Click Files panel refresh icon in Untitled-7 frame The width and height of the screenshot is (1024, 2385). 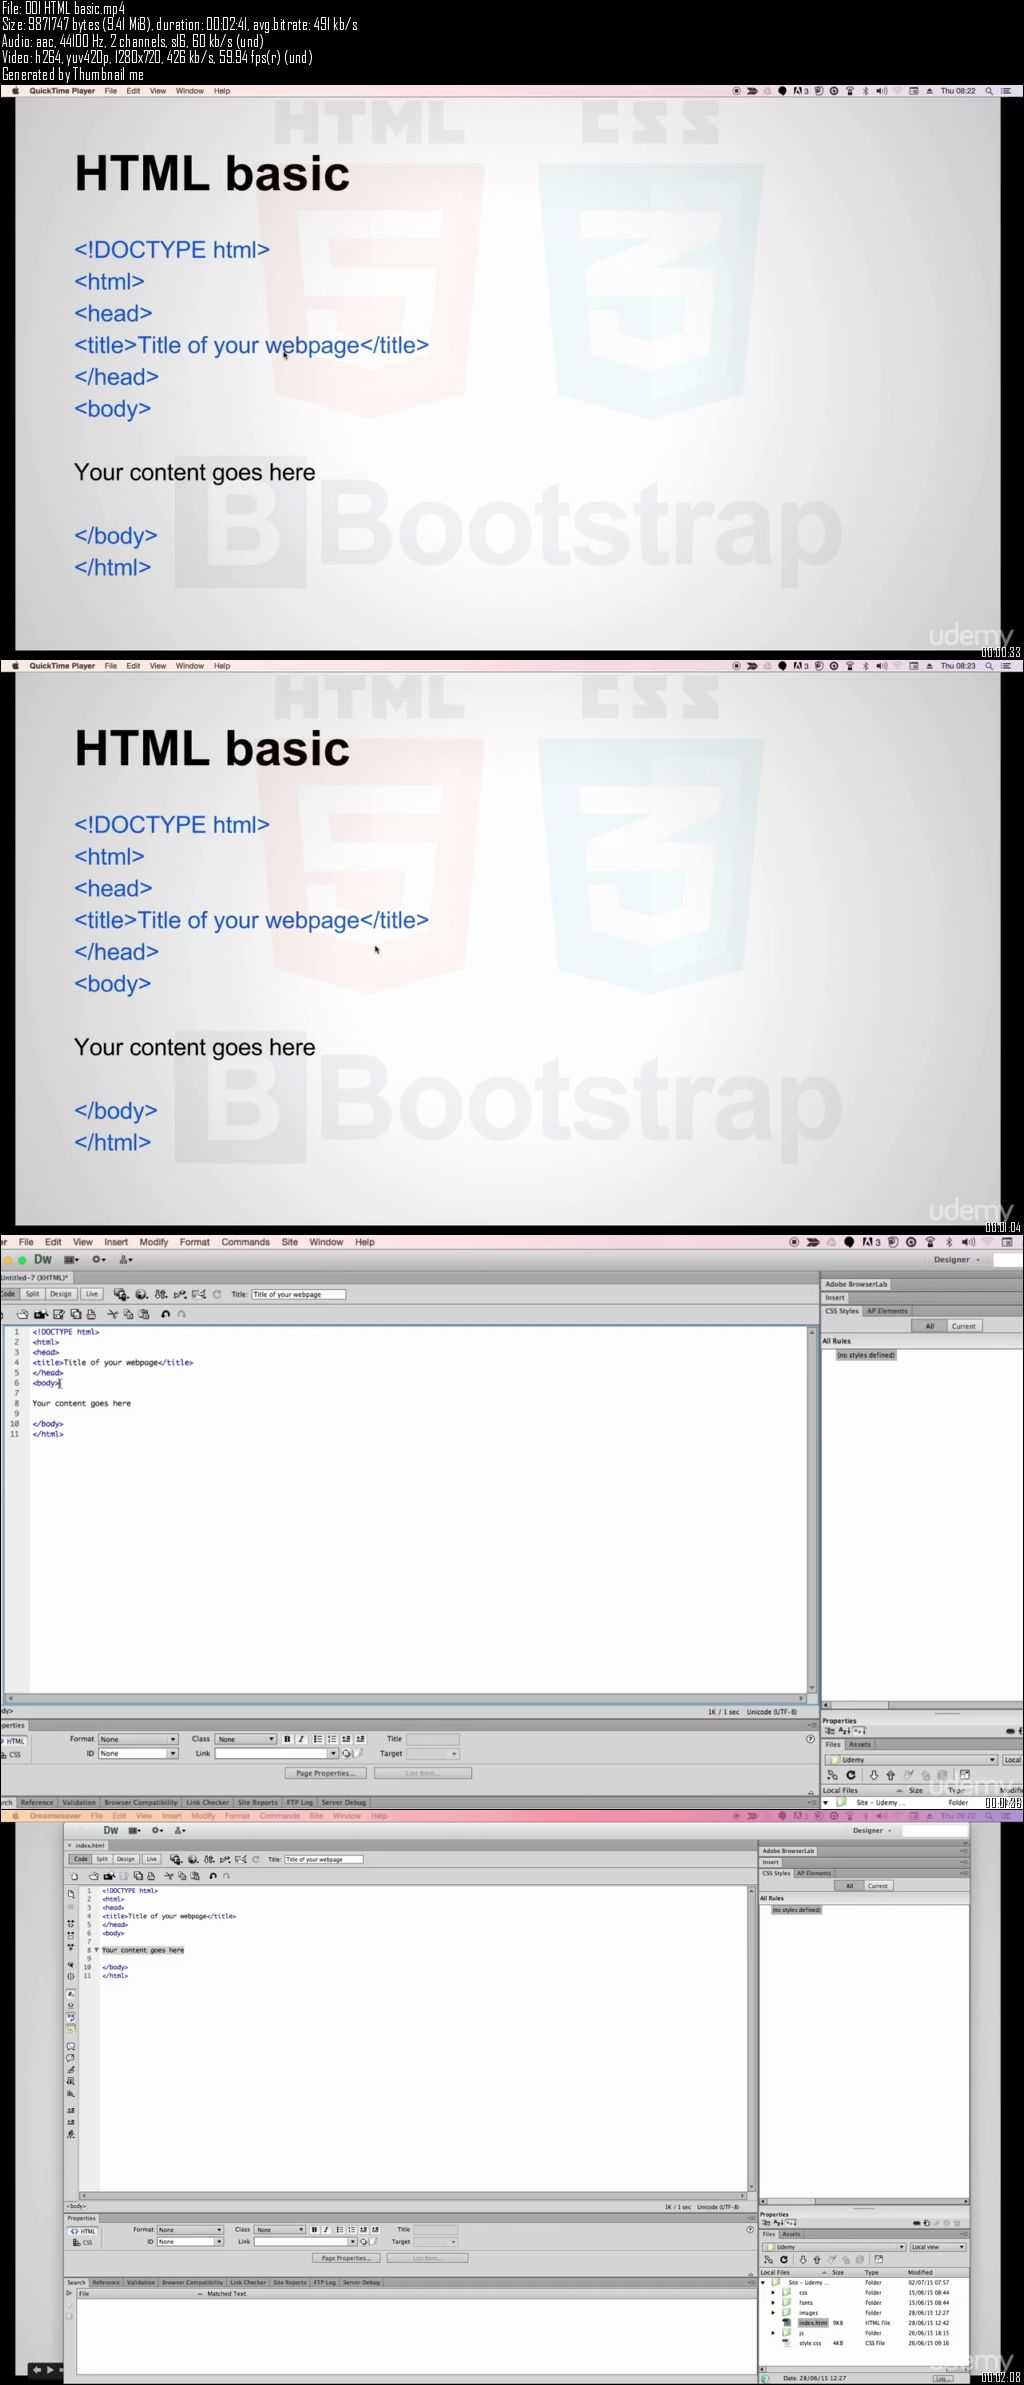[851, 1775]
